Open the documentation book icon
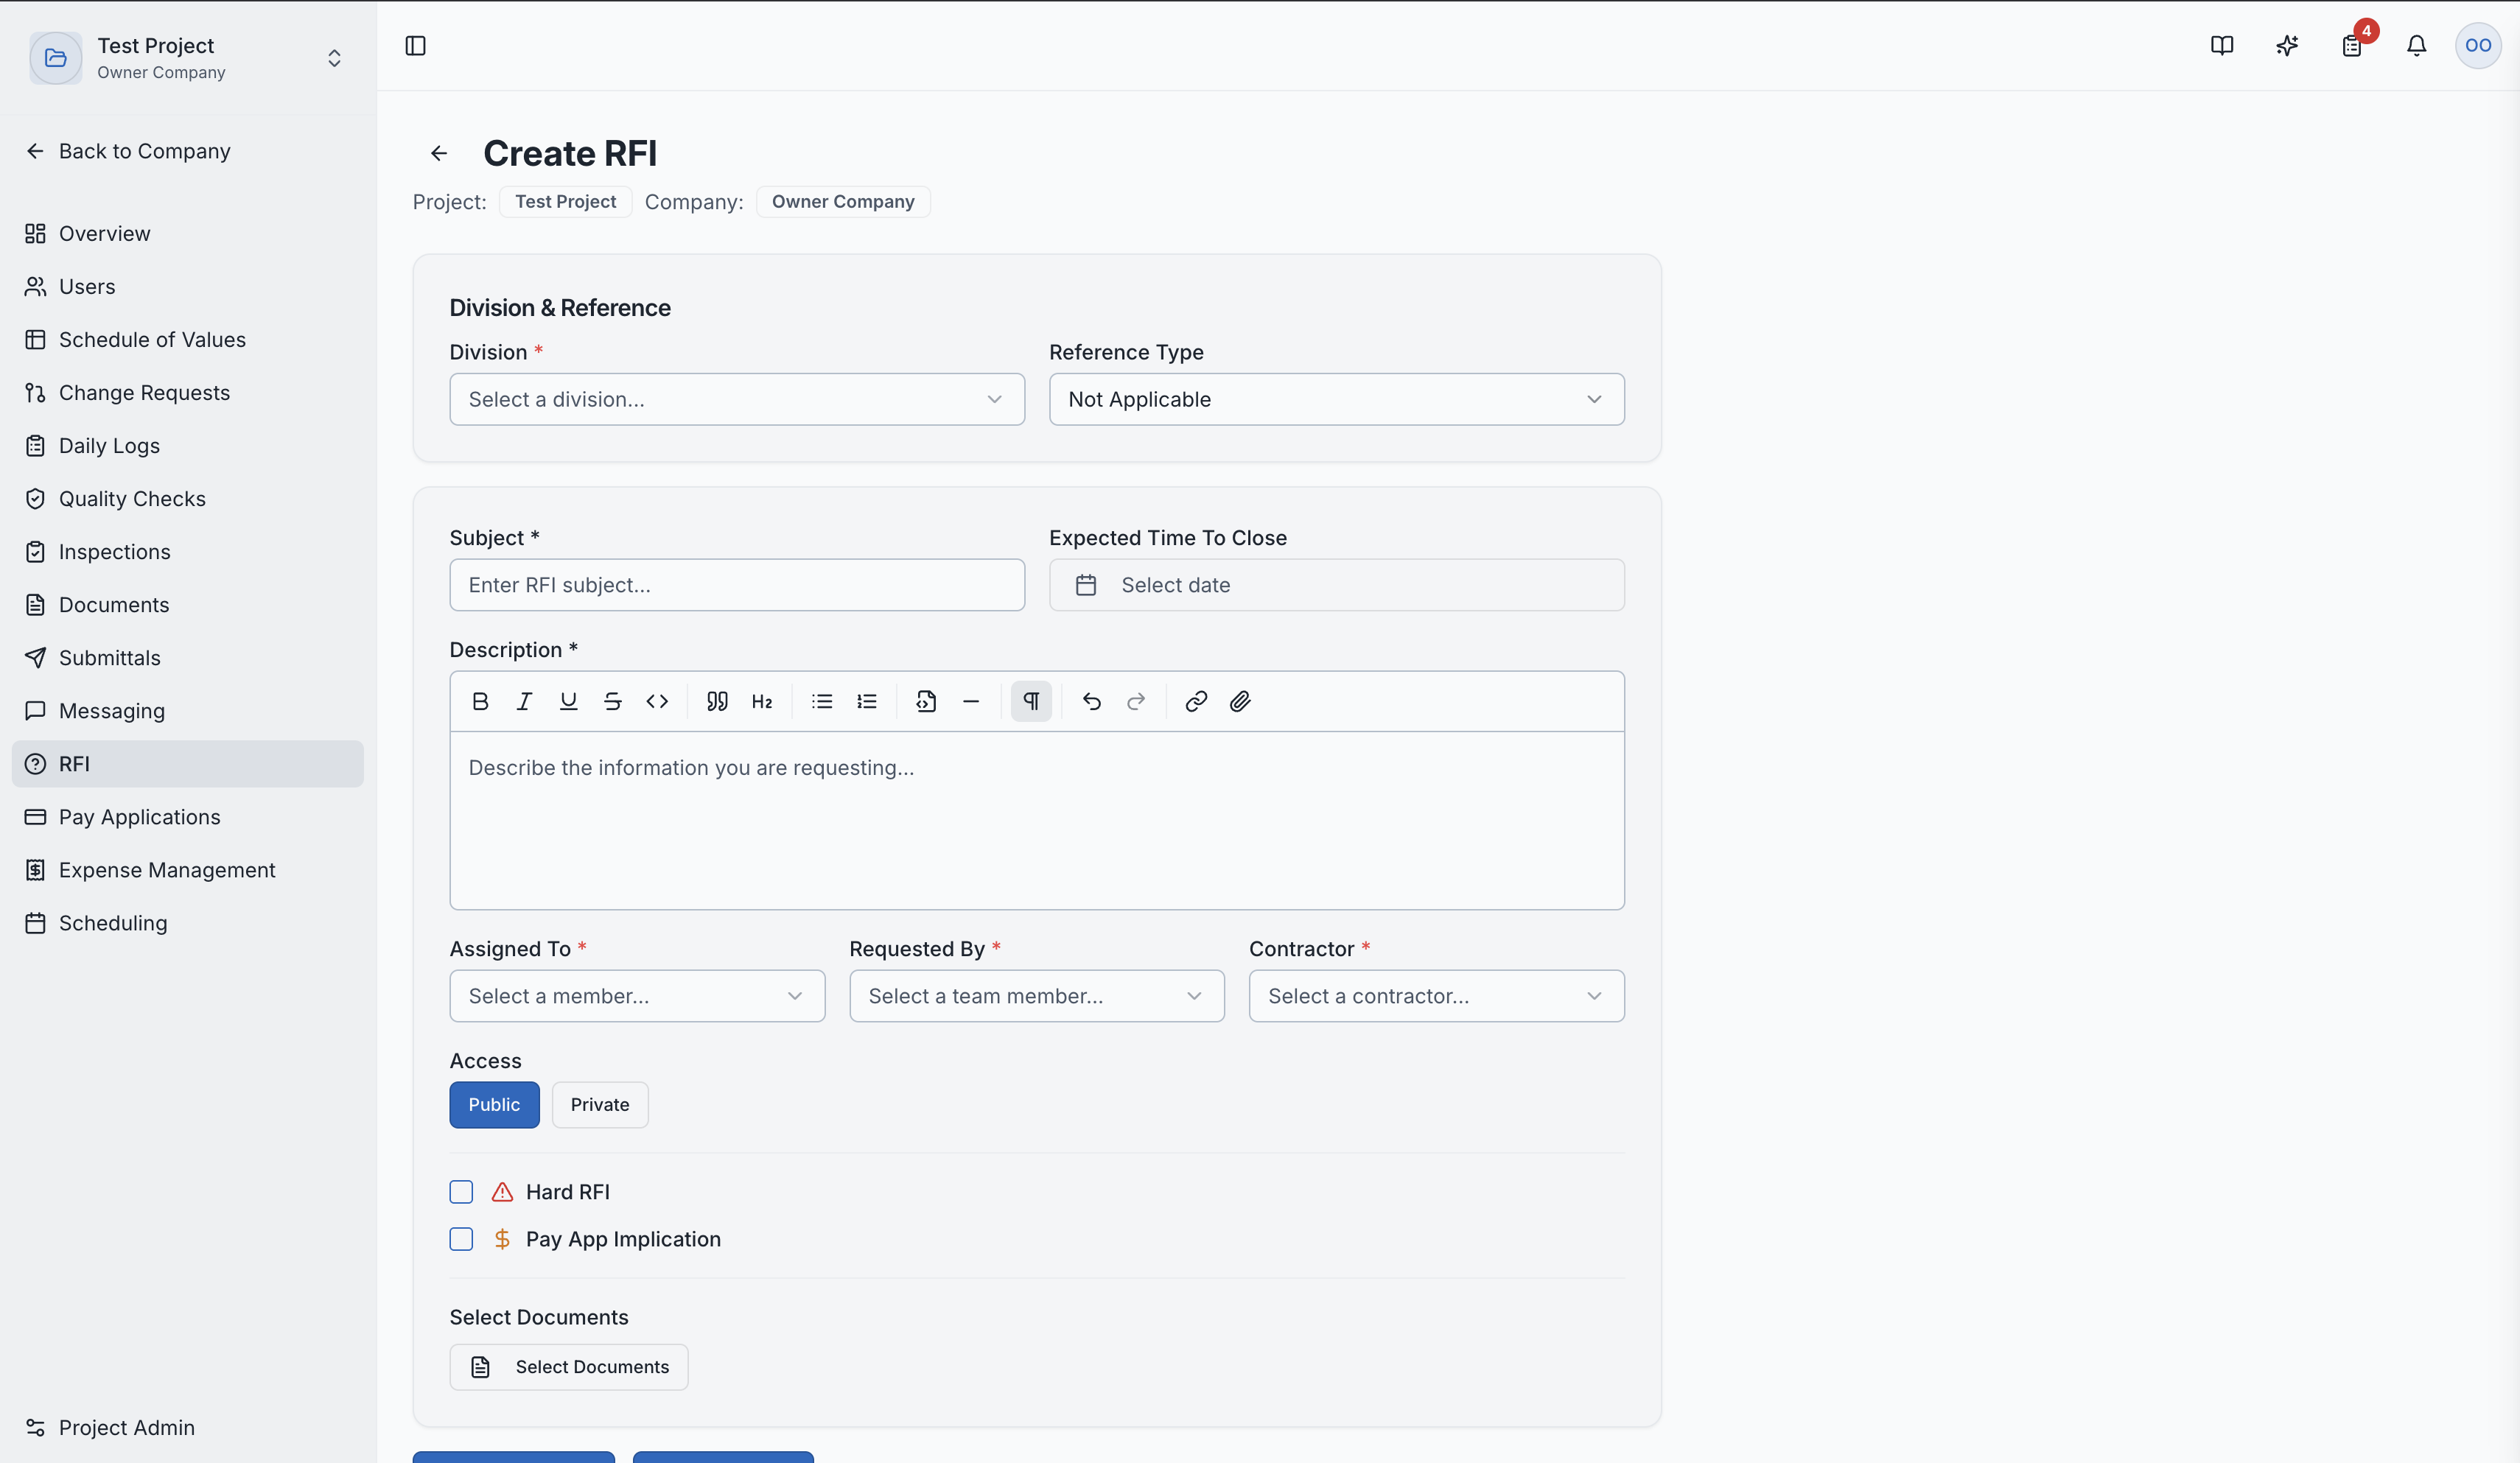 pos(2222,46)
